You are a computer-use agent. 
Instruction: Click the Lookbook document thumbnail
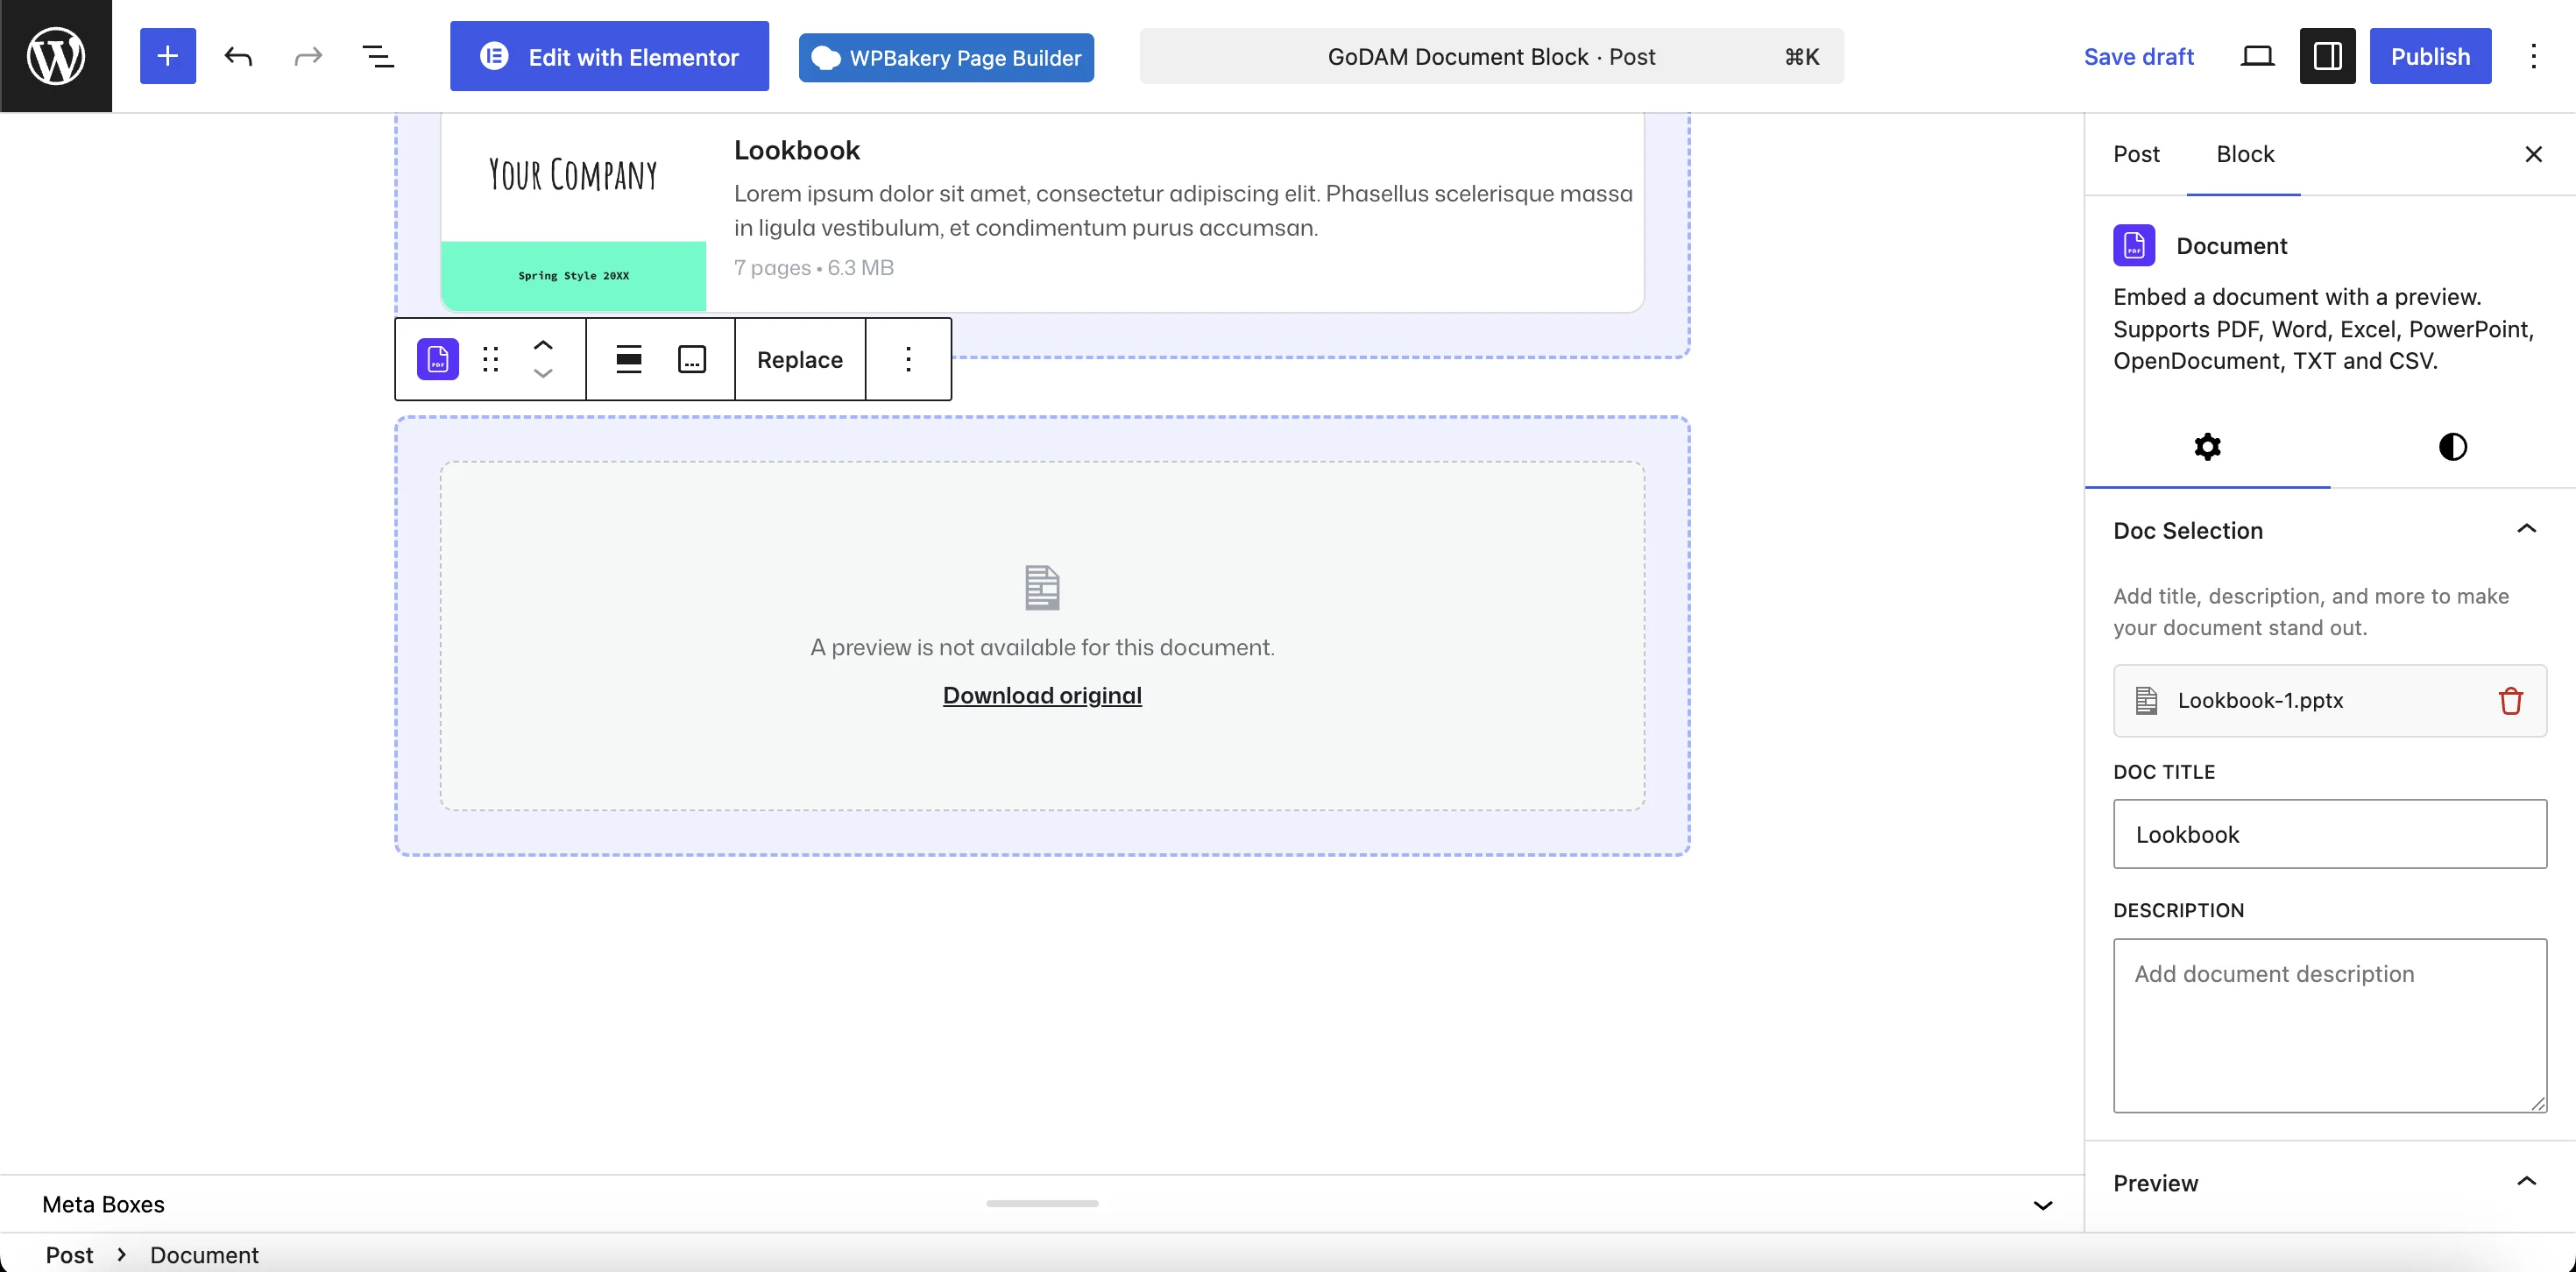[x=573, y=212]
